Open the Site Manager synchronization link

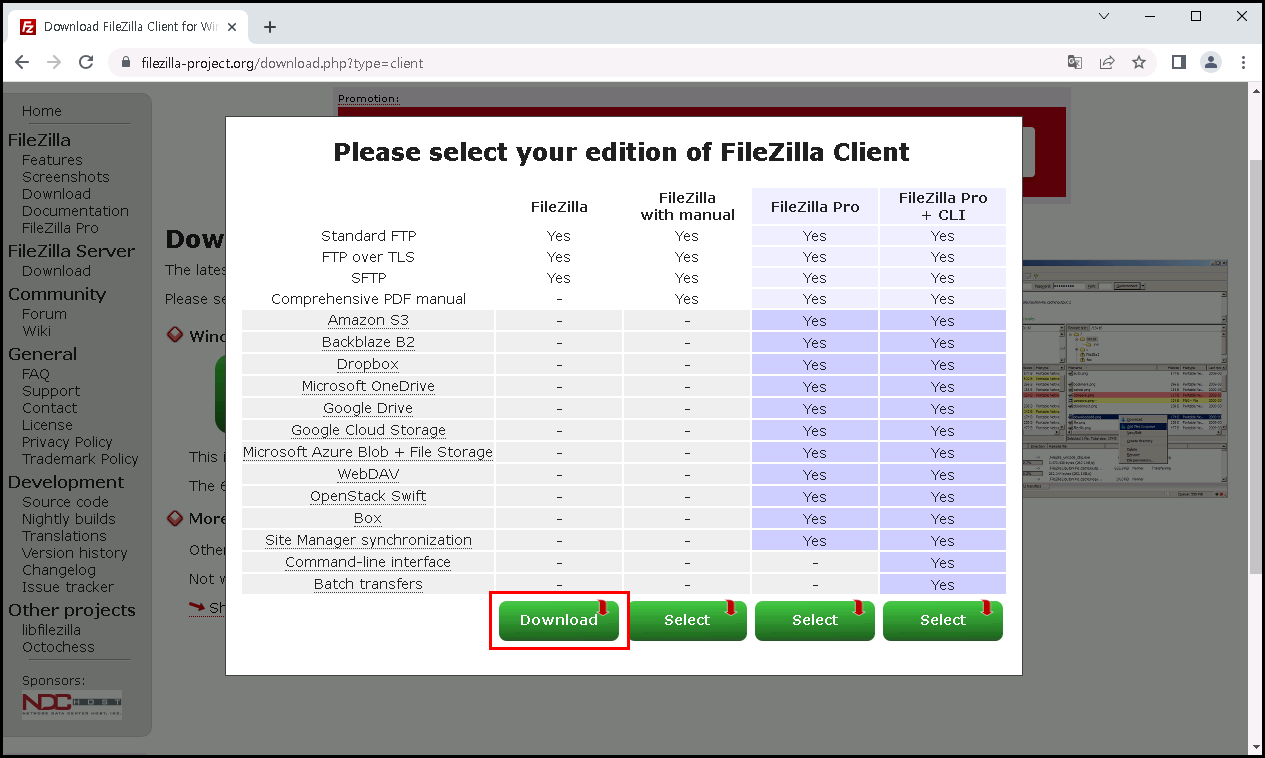[x=368, y=540]
